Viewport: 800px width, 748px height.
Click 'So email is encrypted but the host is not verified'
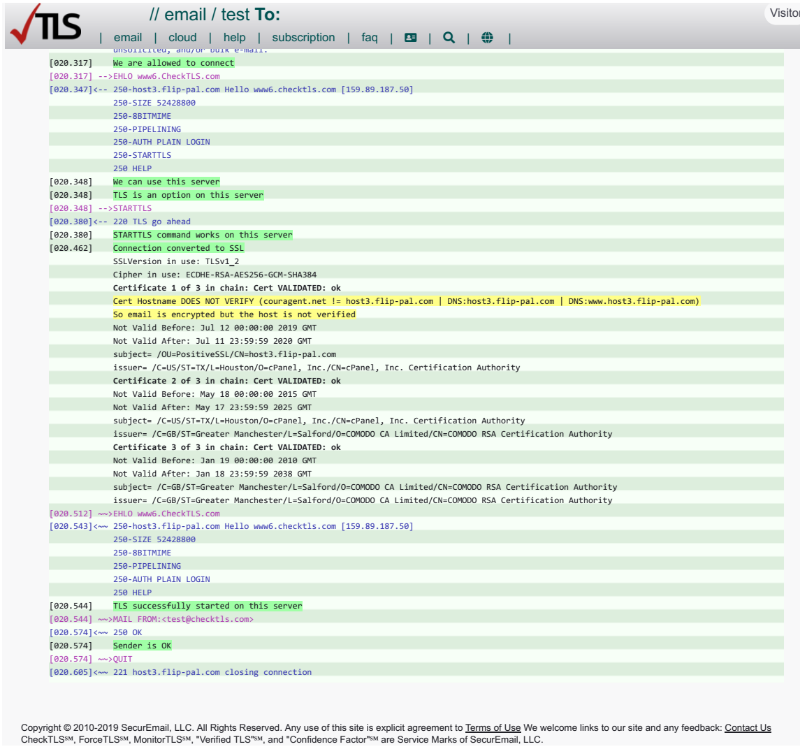tap(234, 314)
